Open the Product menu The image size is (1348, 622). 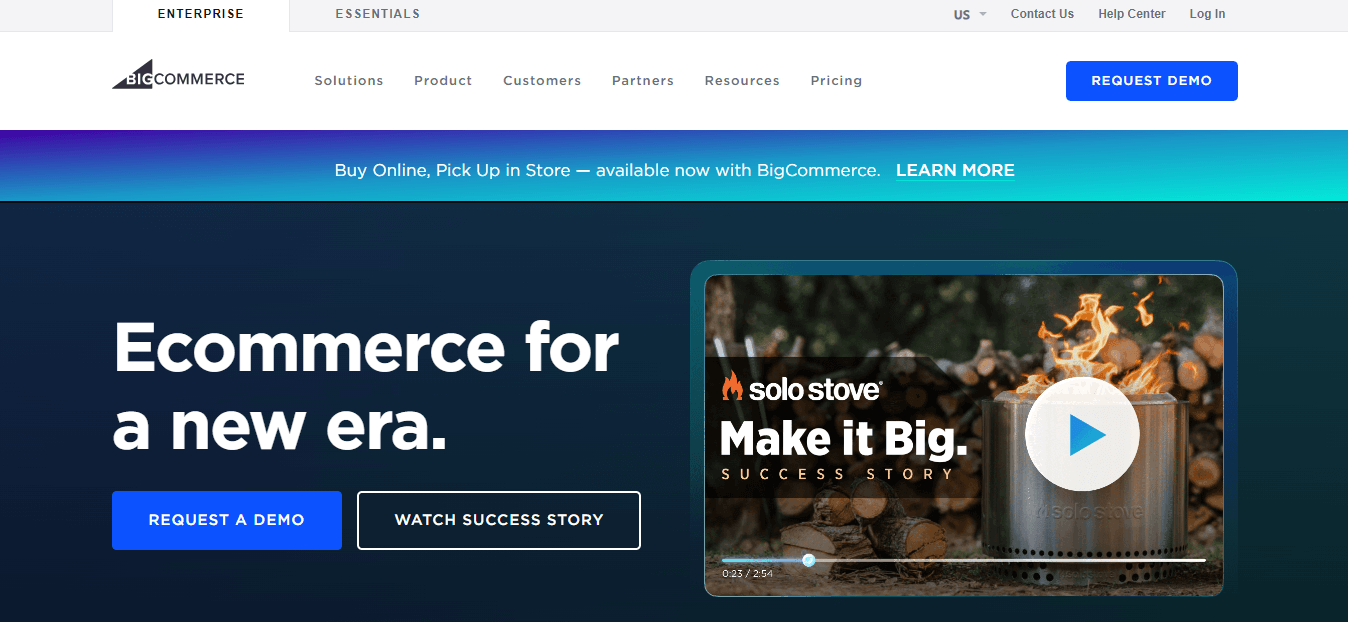[x=443, y=81]
